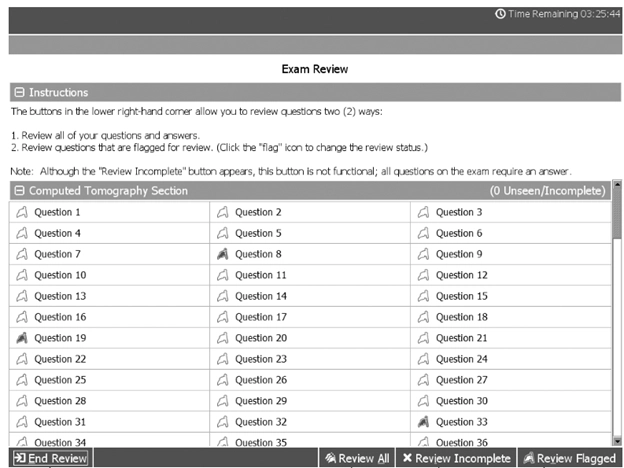Unflag Question 19 using its flag icon

pyautogui.click(x=21, y=338)
